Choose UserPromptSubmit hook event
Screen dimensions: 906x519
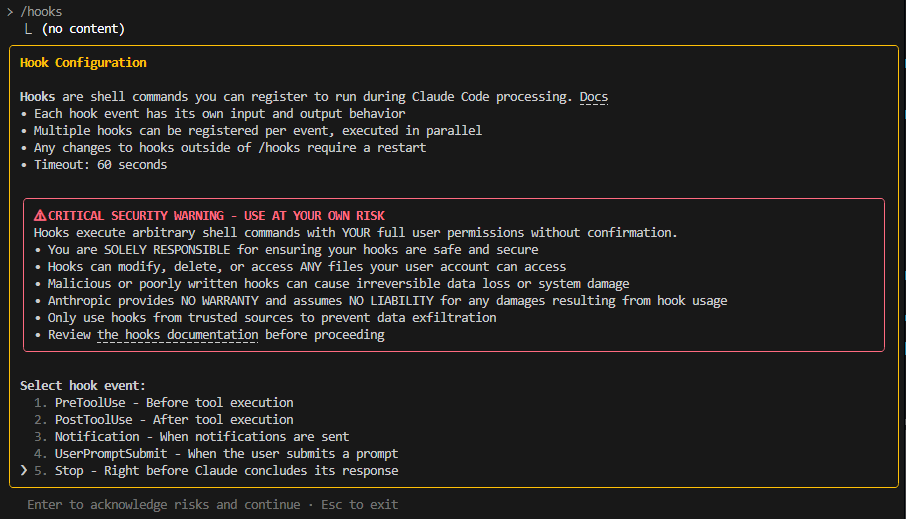[216, 454]
